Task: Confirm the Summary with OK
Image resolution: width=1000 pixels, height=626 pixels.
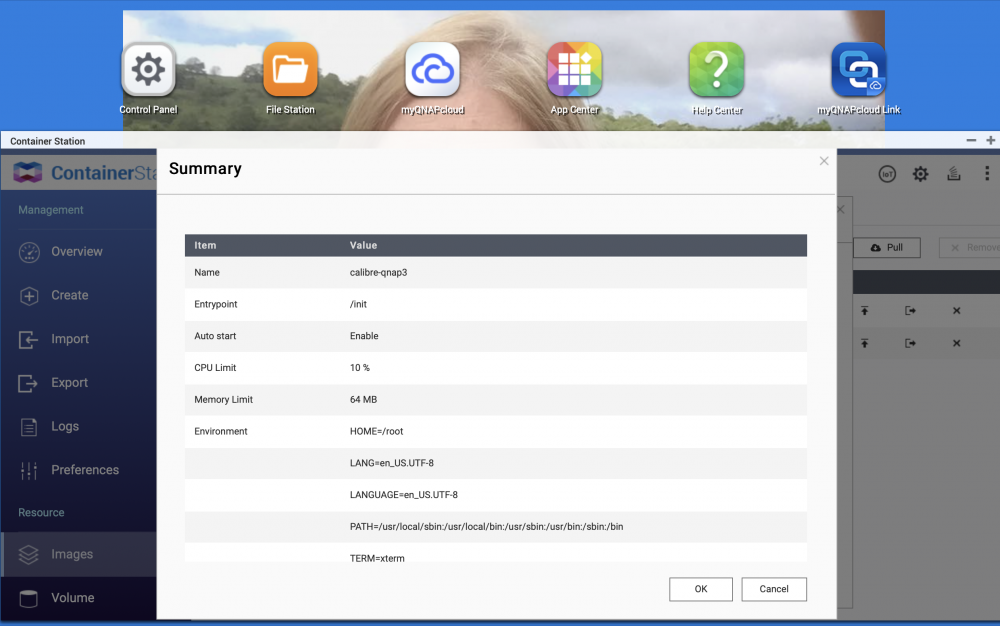Action: [x=701, y=589]
